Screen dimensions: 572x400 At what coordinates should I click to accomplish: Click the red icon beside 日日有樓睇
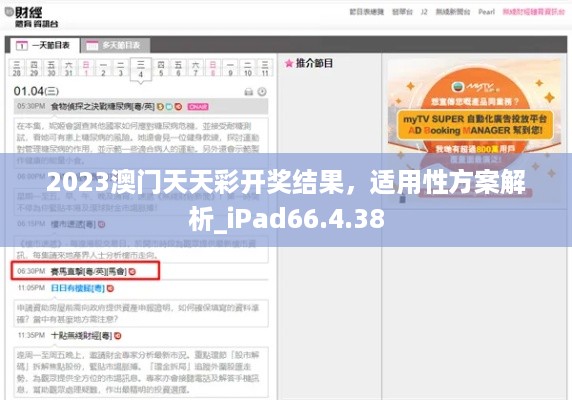[x=110, y=288]
